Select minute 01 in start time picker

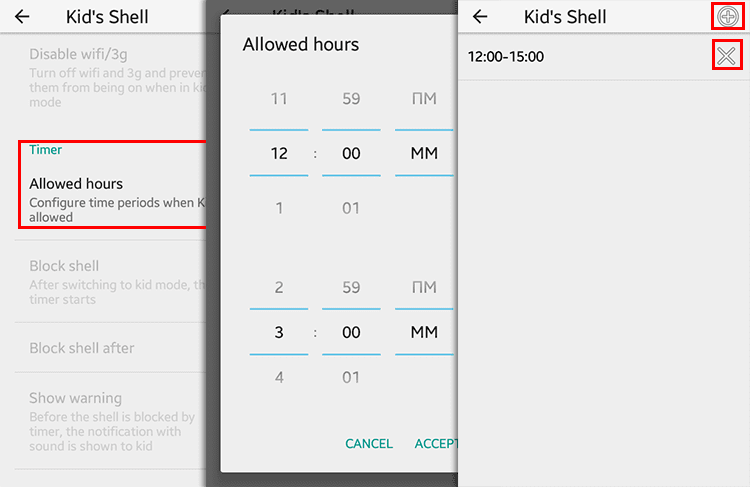tap(351, 208)
